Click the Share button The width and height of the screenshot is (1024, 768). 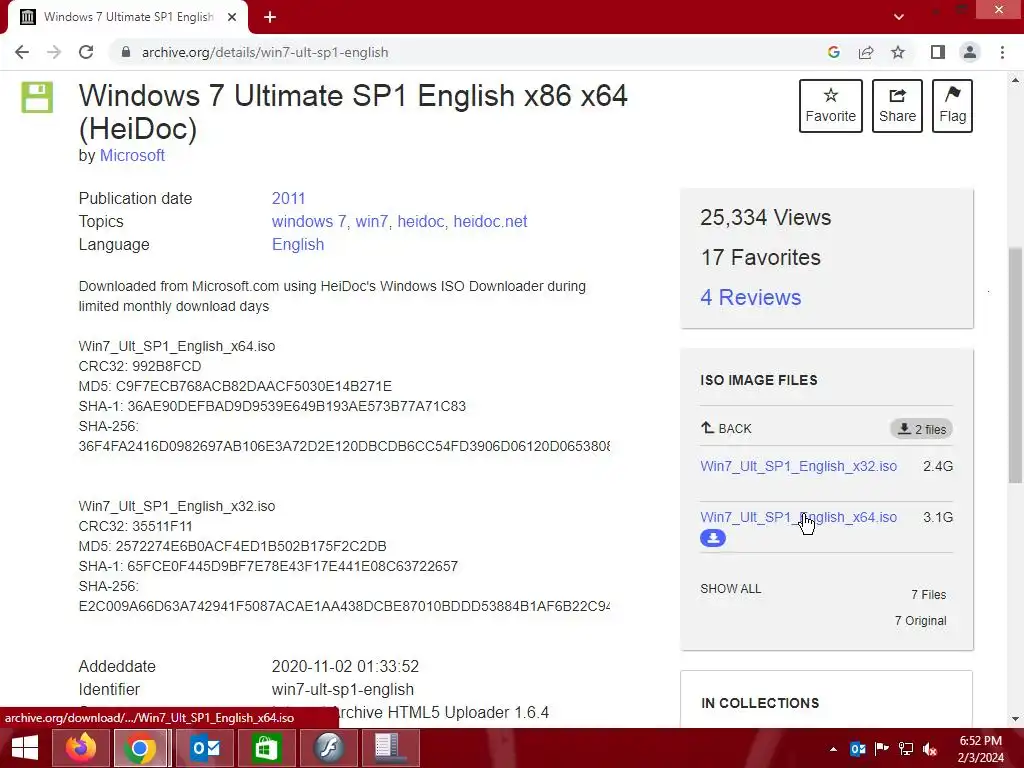pos(897,106)
